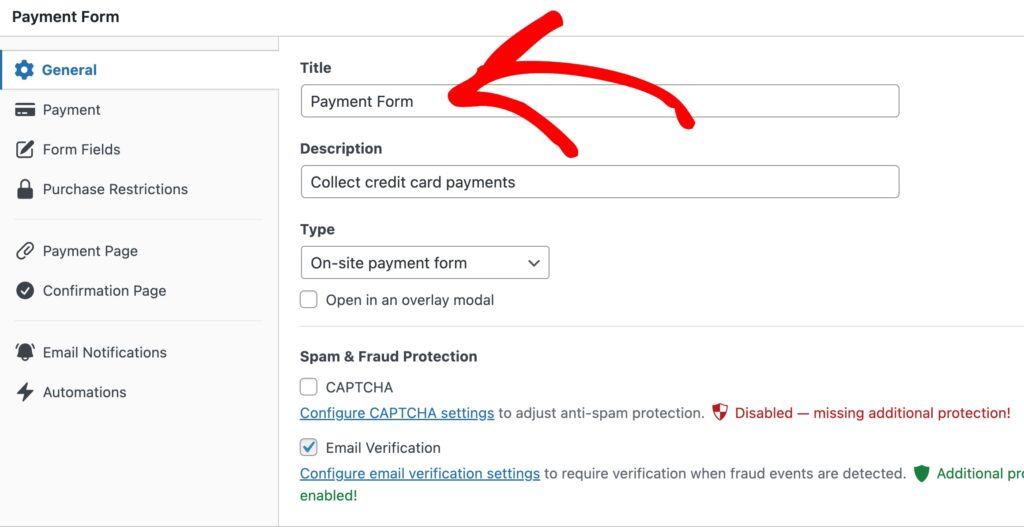1024x527 pixels.
Task: Go to the Purchase Restrictions tab
Action: tap(115, 189)
